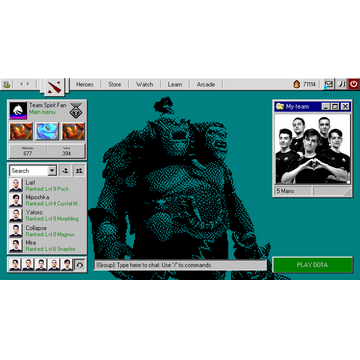360x360 pixels.
Task: Click the Group chat input field
Action: coord(180,265)
